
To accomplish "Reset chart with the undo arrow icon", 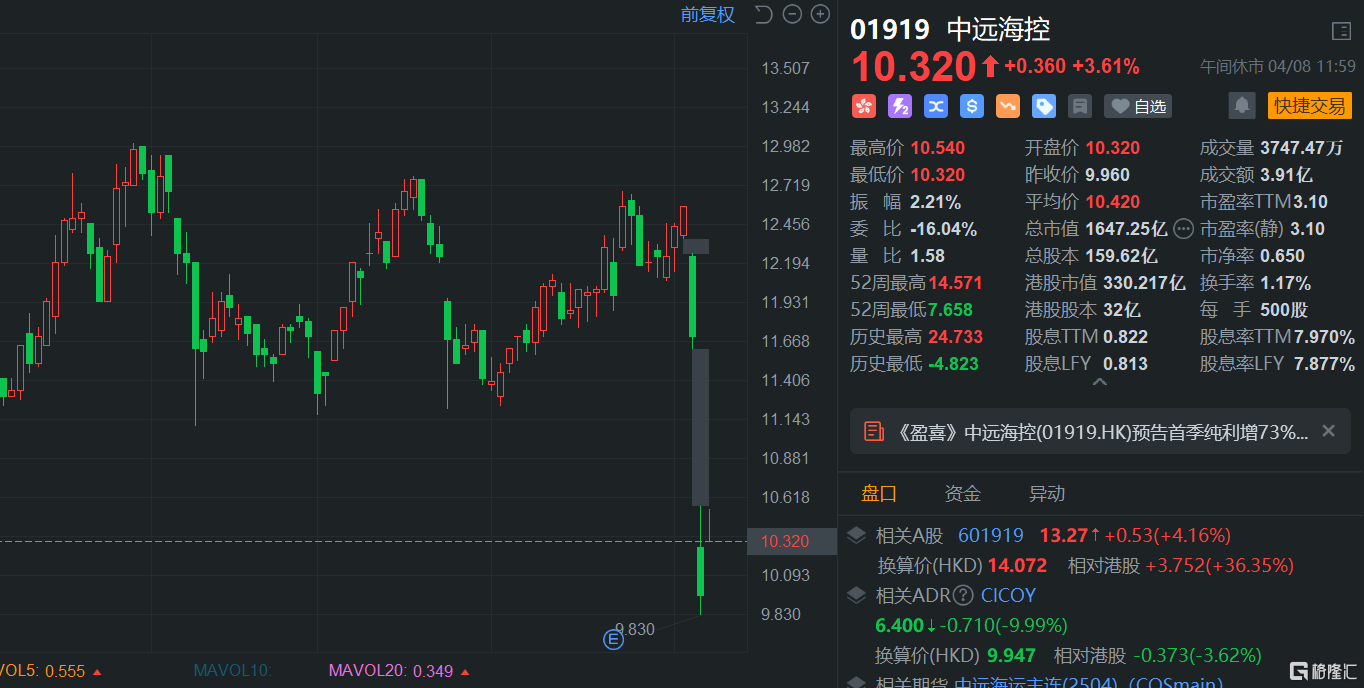I will click(x=764, y=14).
